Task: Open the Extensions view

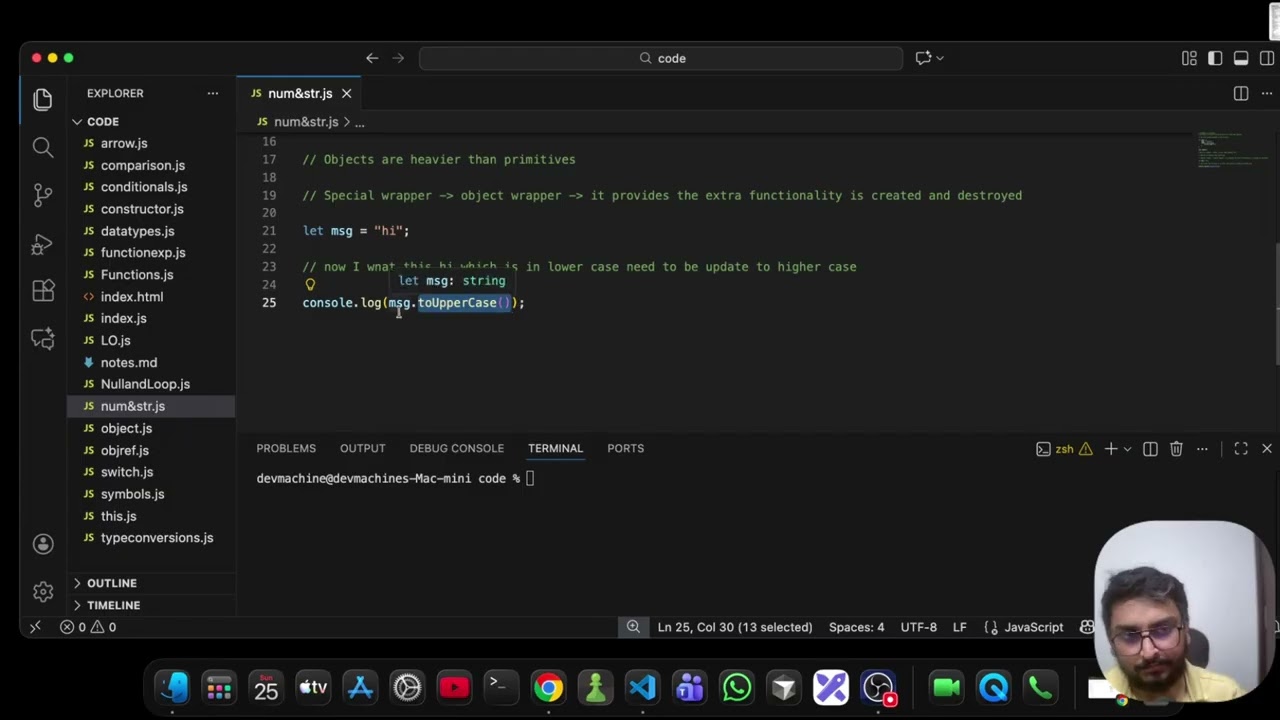Action: 42,291
